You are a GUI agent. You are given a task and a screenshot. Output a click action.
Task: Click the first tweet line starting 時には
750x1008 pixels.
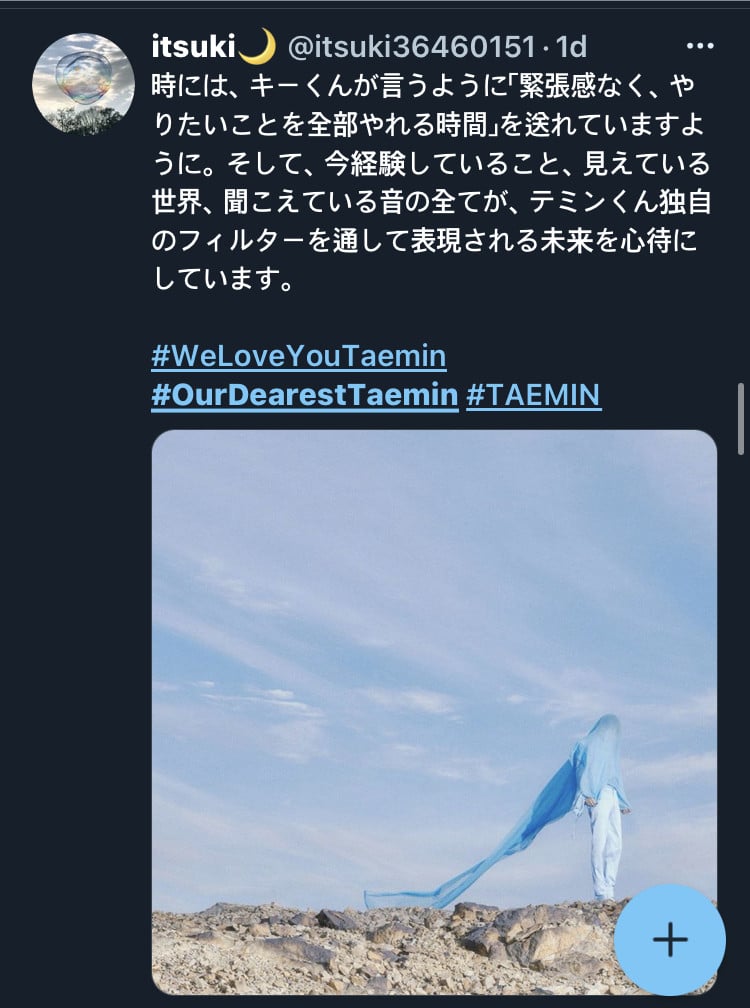pyautogui.click(x=422, y=86)
